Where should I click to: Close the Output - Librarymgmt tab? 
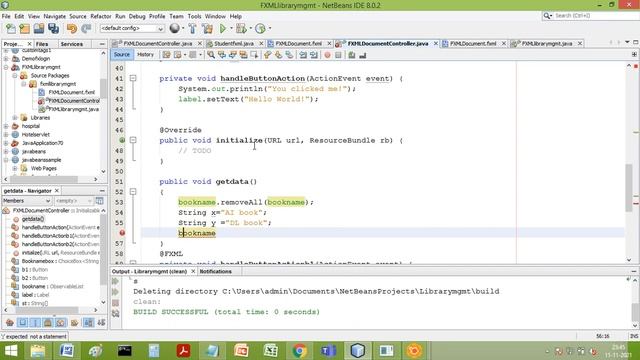pos(193,271)
